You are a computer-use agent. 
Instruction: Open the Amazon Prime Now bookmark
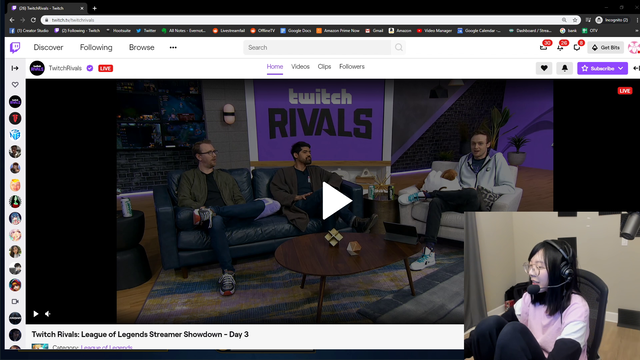tap(338, 31)
